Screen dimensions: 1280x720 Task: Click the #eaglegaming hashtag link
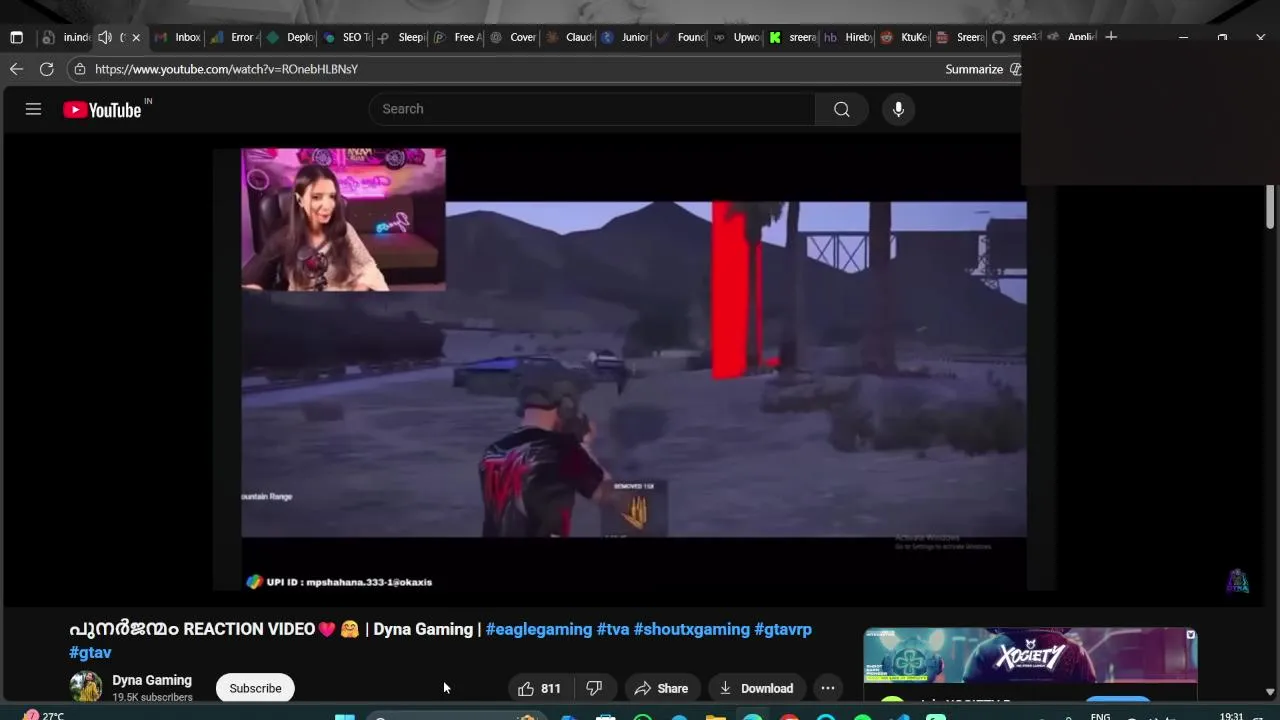[539, 629]
